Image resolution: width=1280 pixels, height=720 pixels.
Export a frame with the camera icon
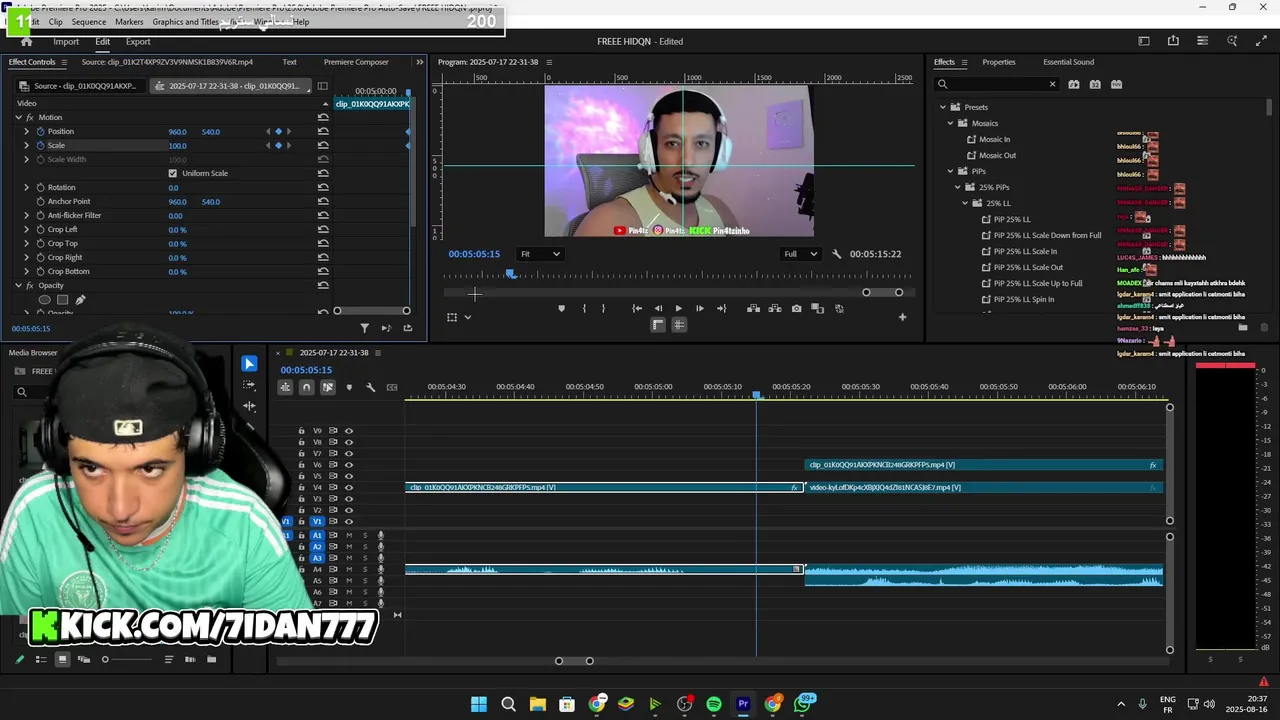pyautogui.click(x=796, y=309)
